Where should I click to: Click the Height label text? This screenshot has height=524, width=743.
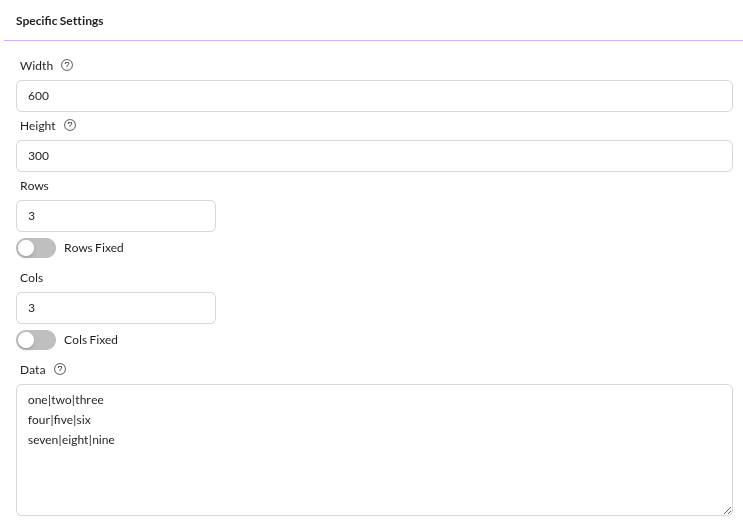coord(38,126)
